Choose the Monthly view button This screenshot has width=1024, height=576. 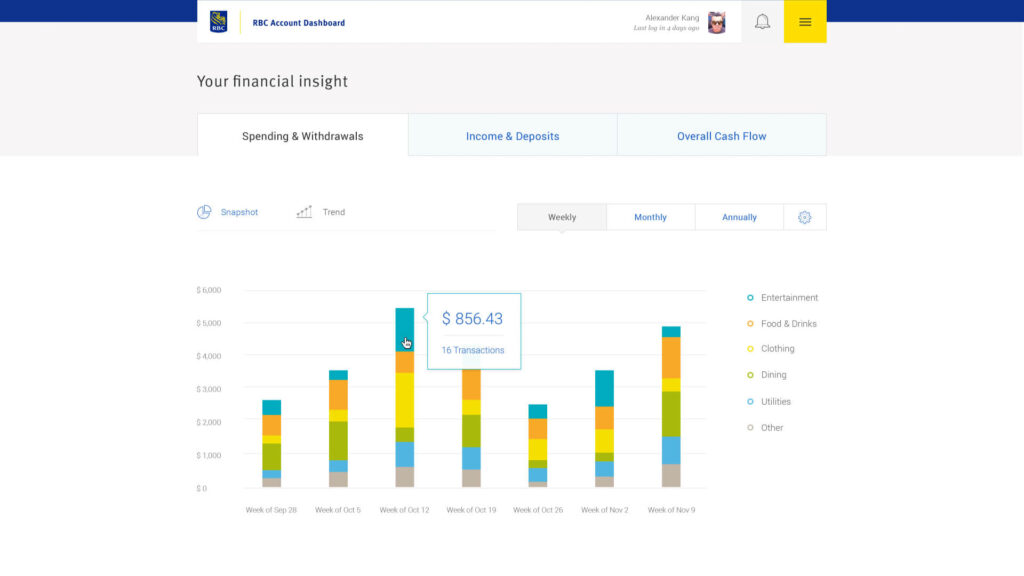pos(650,217)
